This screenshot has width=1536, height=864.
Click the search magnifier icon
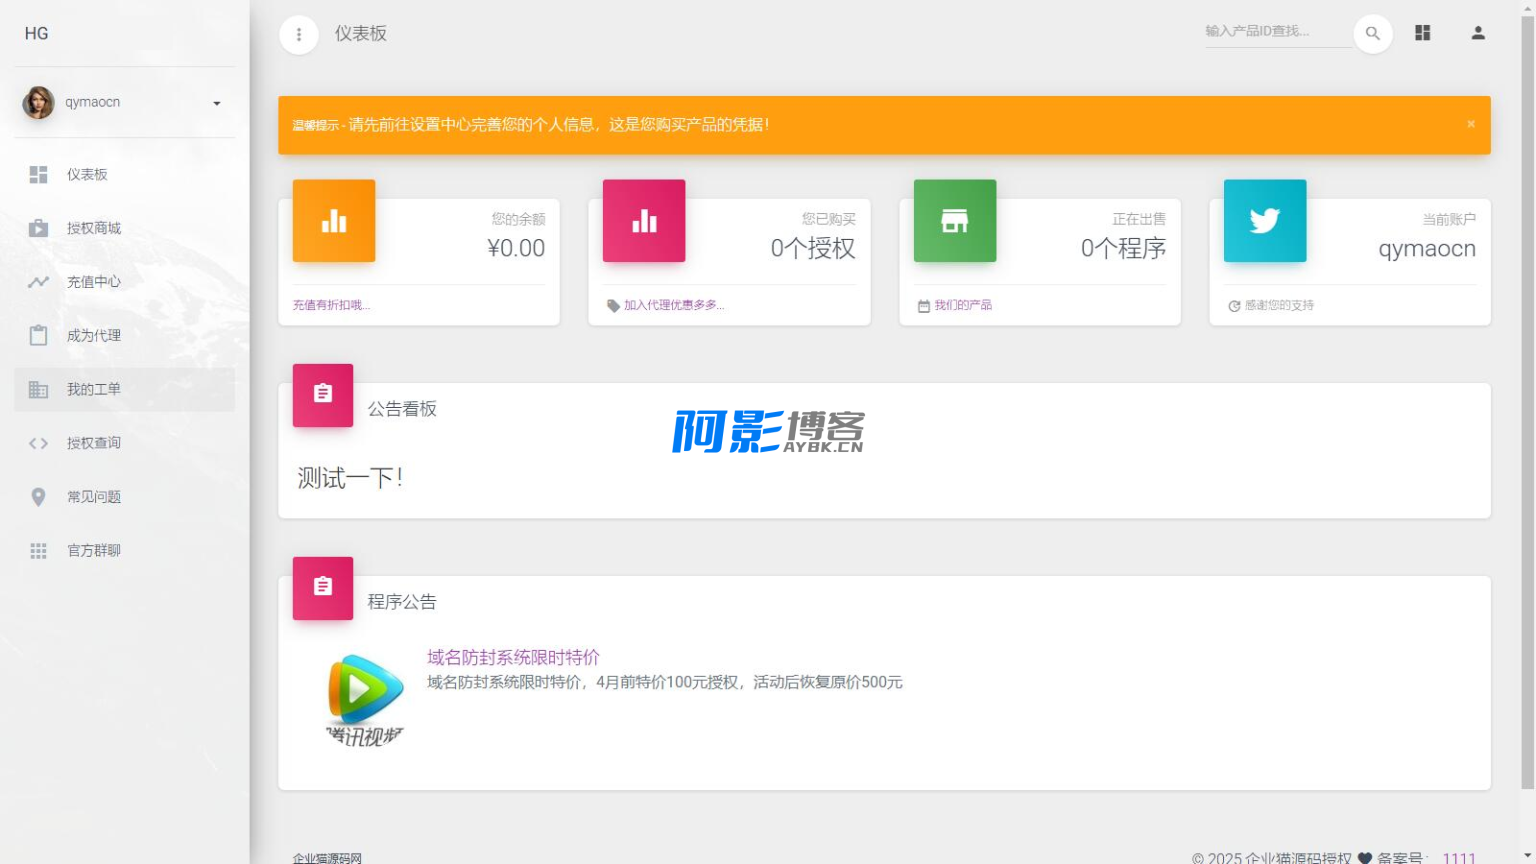(1372, 34)
